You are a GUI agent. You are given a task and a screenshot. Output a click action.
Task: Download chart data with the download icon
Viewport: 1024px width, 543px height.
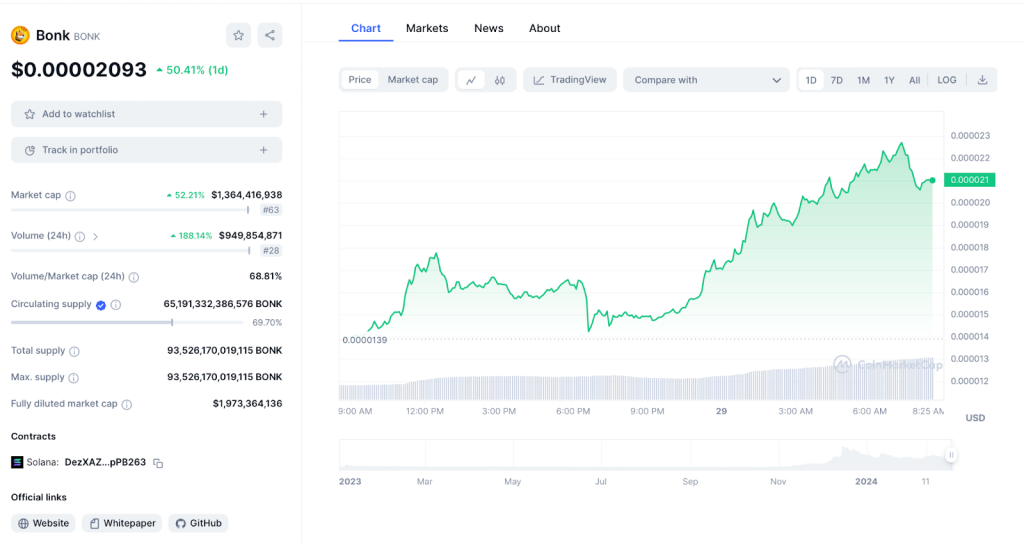click(982, 80)
